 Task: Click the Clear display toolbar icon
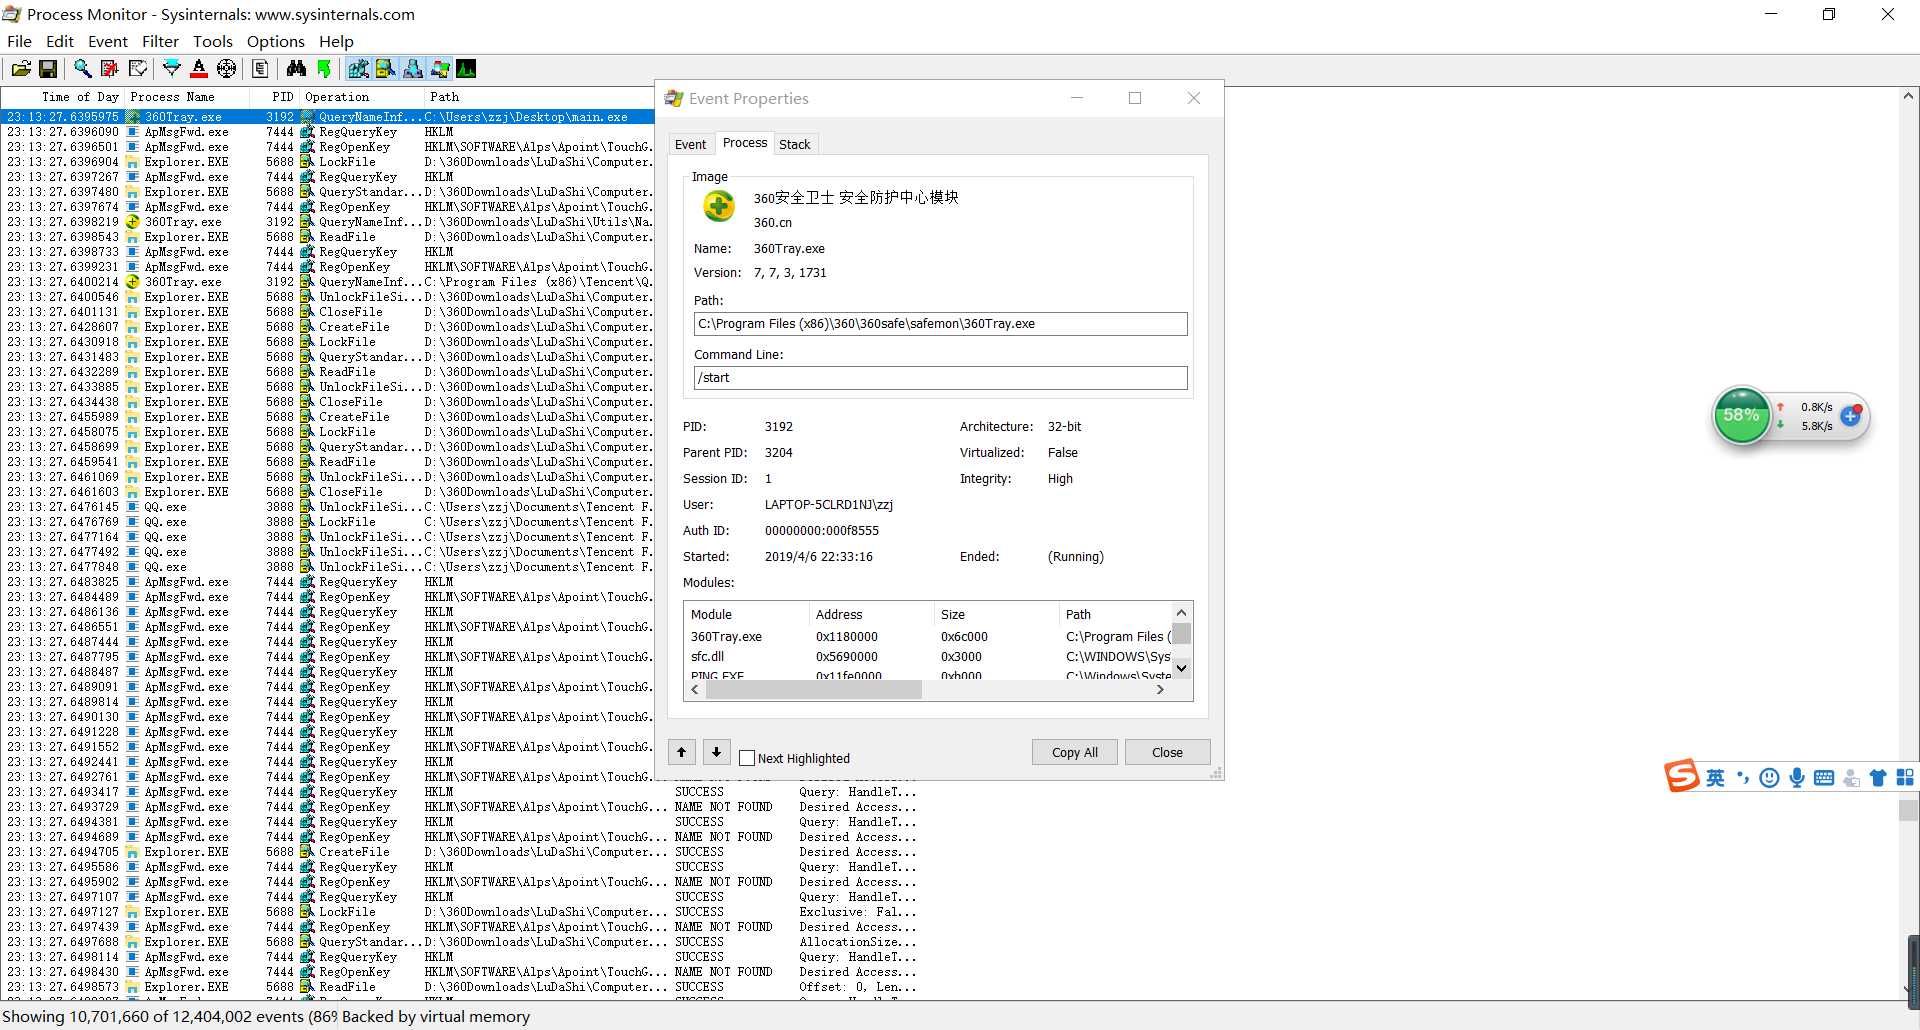click(138, 68)
